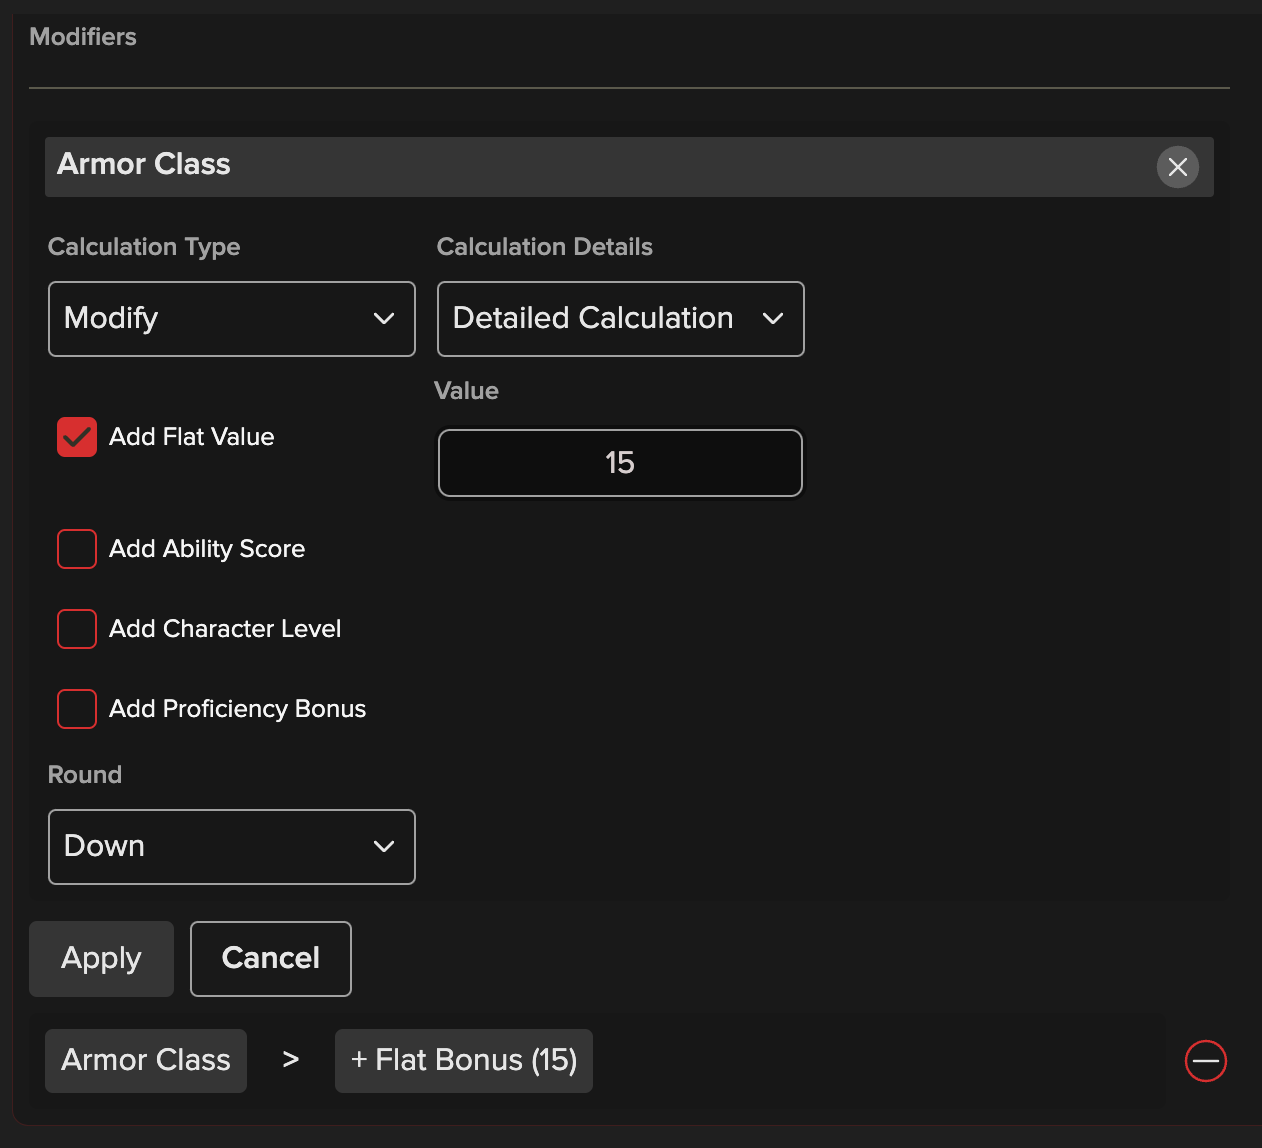The image size is (1262, 1148).
Task: Click the chevron in Calculation Type box
Action: point(384,319)
